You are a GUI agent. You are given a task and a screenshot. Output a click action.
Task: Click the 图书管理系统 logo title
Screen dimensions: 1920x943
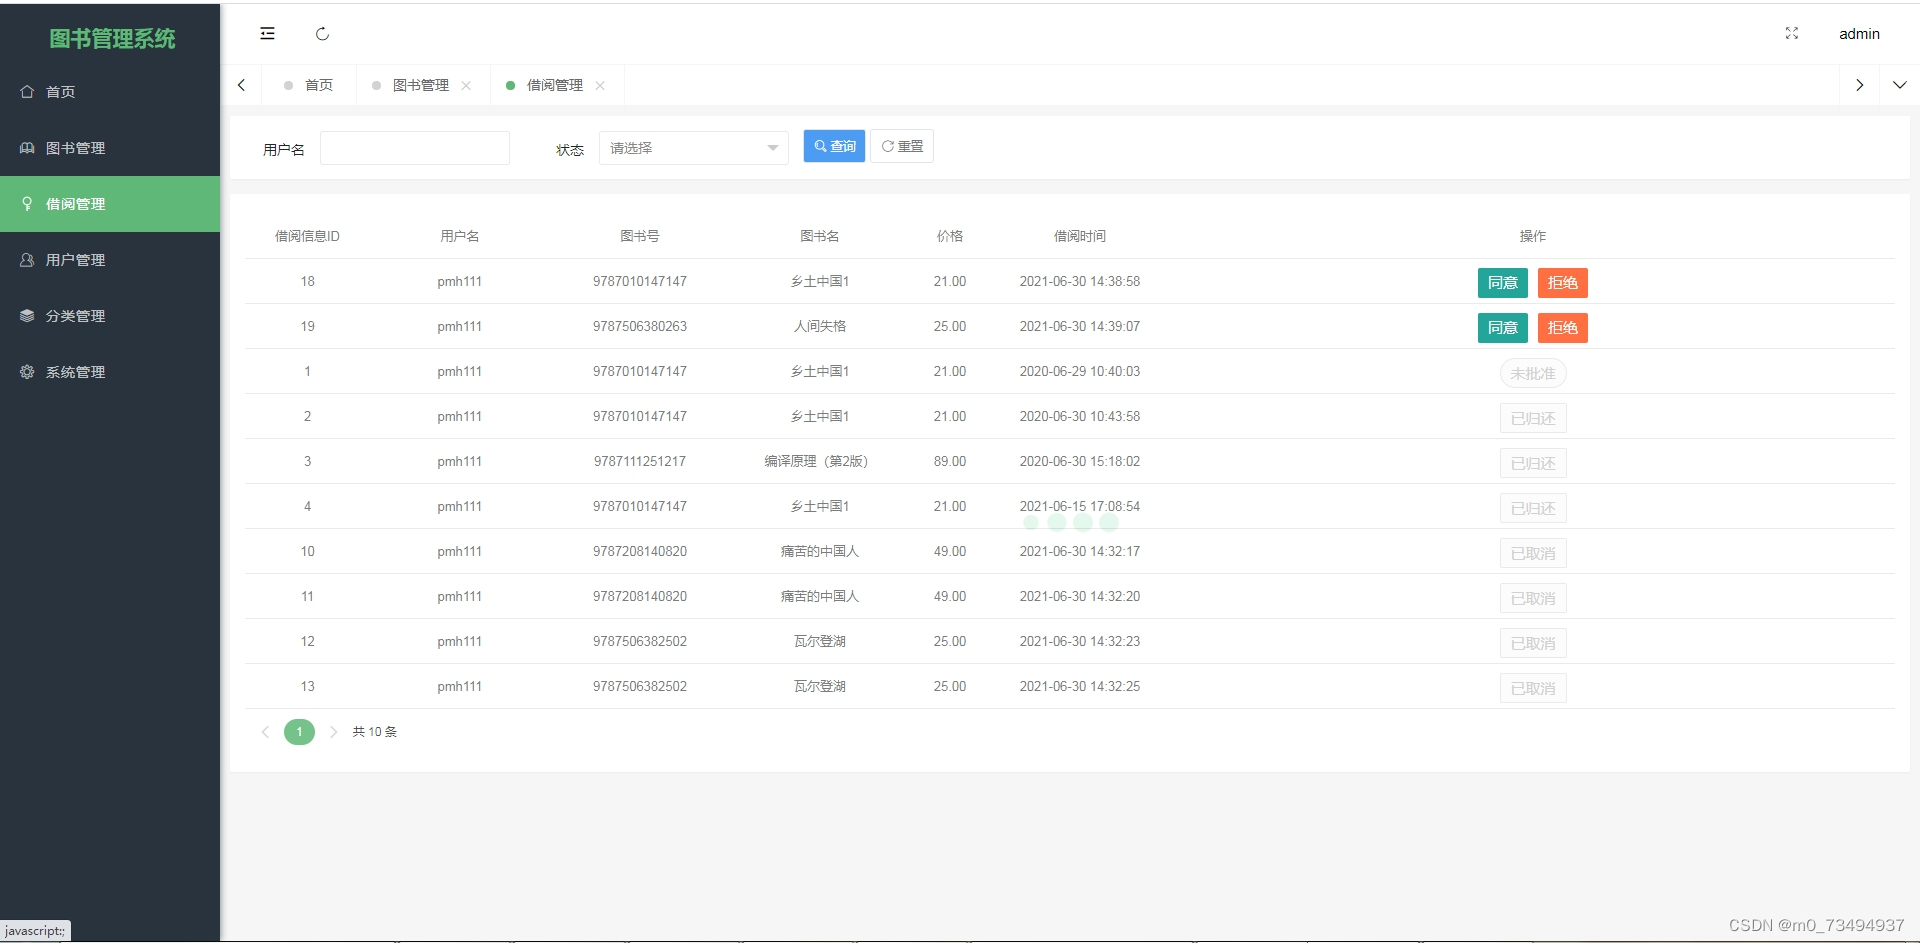click(x=112, y=38)
